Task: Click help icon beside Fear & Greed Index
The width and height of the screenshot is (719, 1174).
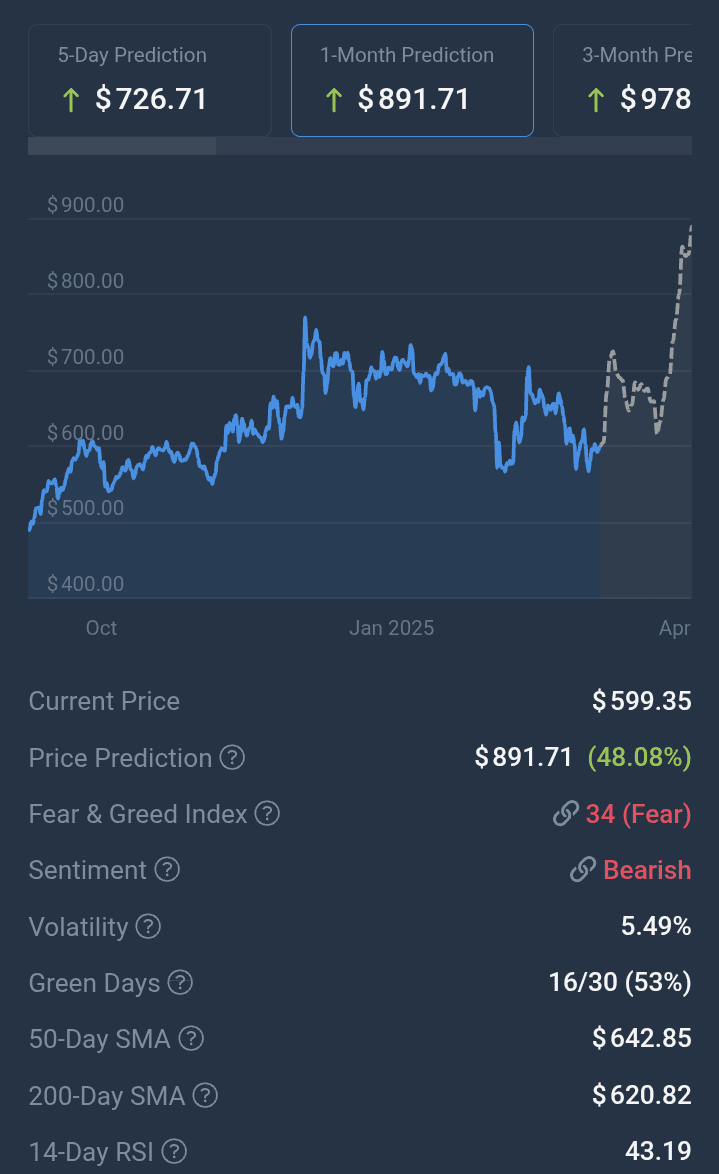Action: 267,814
